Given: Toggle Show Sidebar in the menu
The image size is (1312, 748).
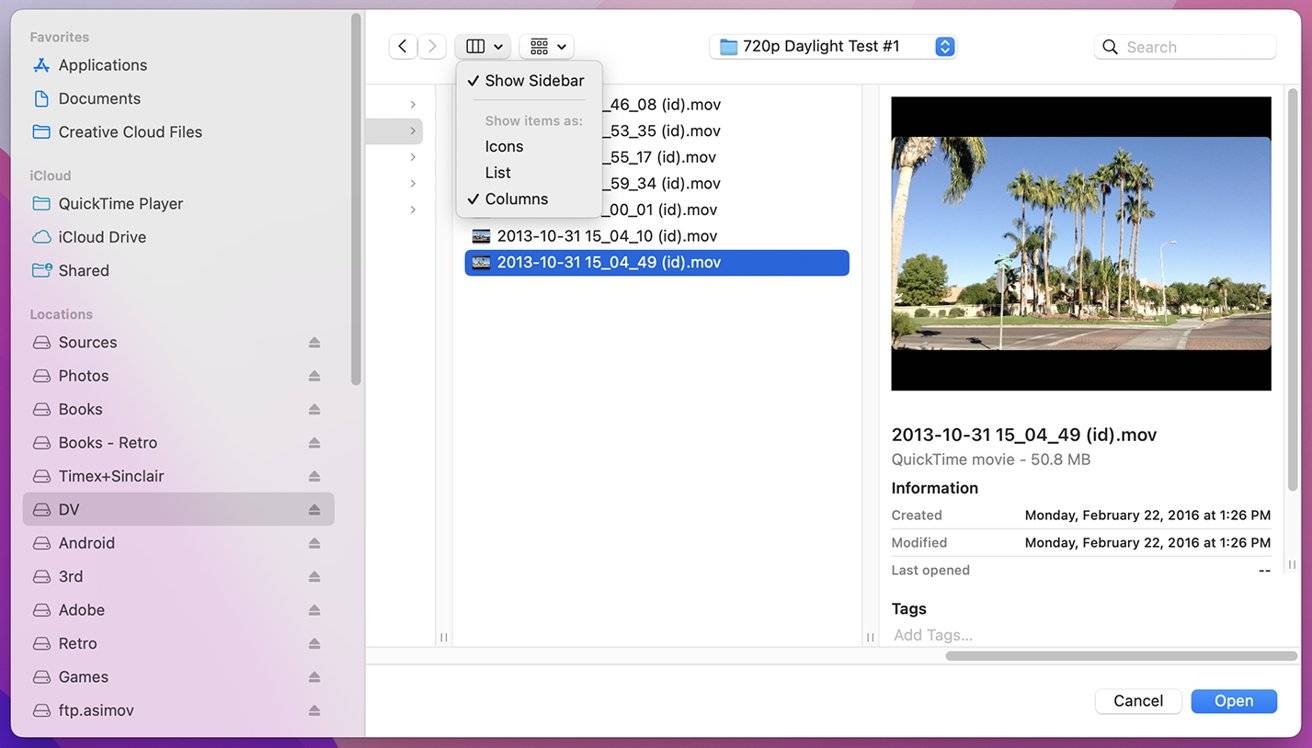Looking at the screenshot, I should tap(529, 80).
